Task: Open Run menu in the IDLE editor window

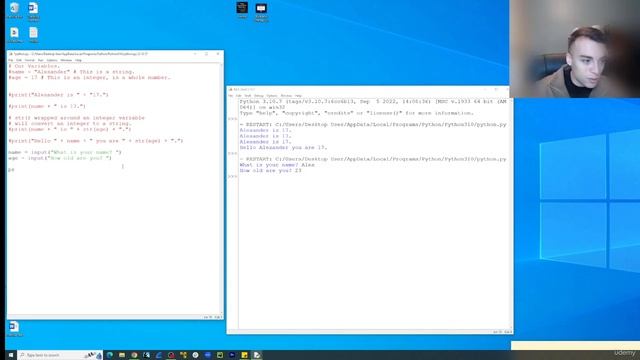Action: pos(40,60)
